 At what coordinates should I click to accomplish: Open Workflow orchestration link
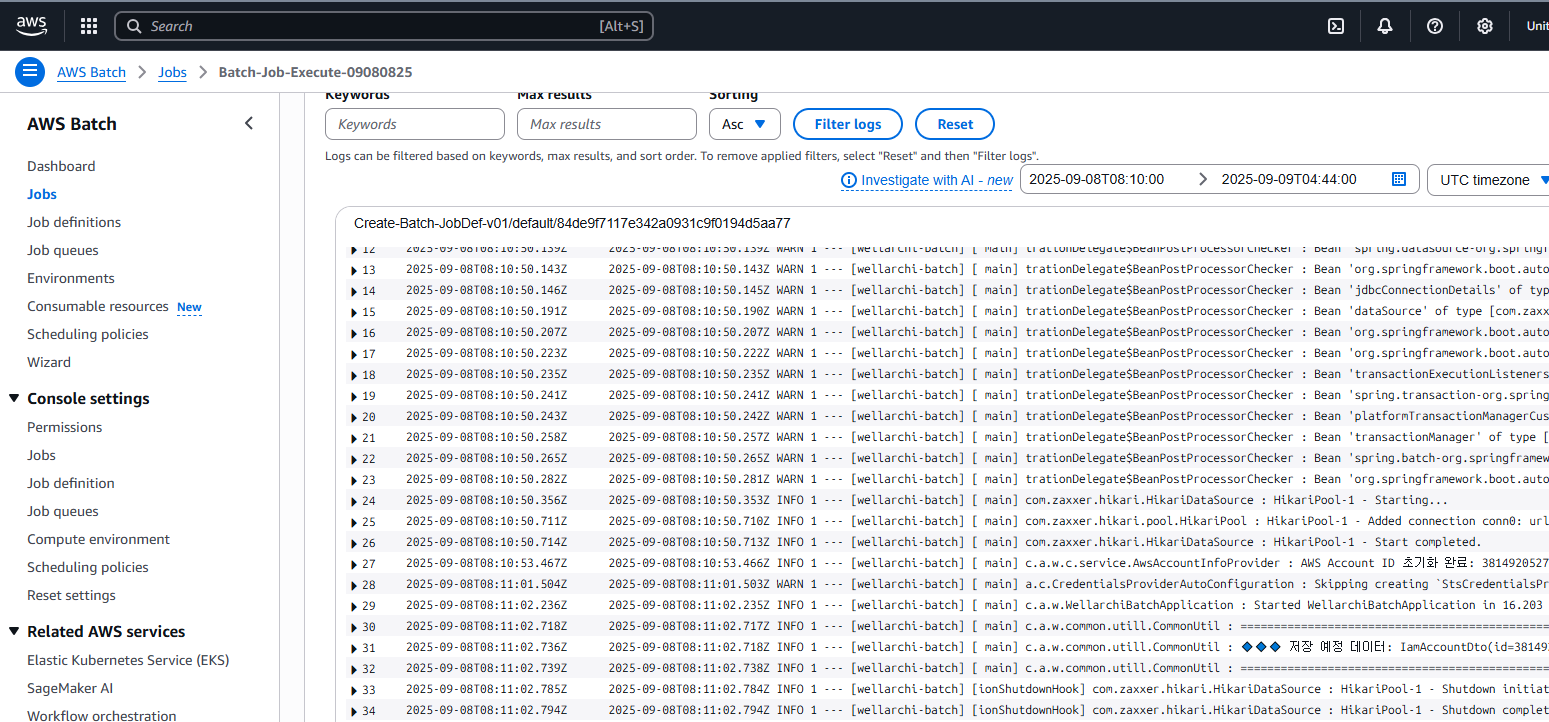[102, 715]
